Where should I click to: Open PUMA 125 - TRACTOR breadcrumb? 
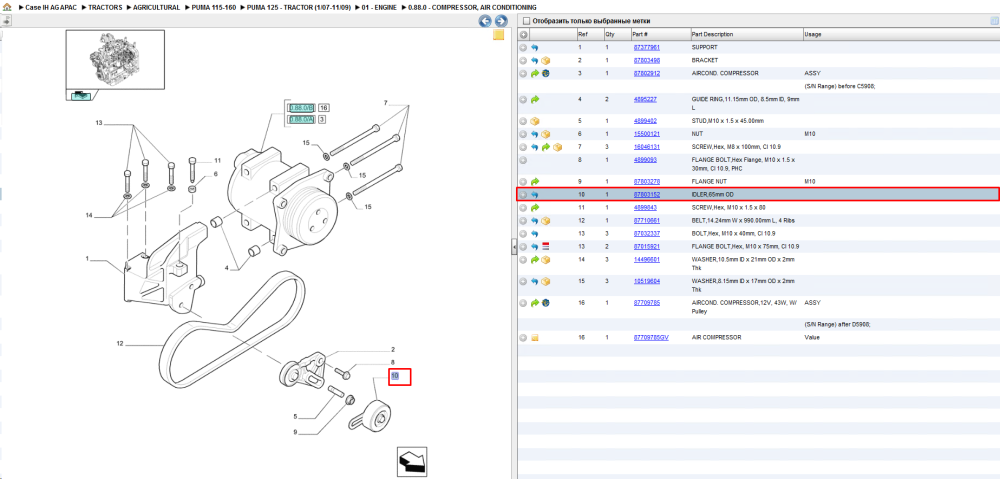point(299,7)
